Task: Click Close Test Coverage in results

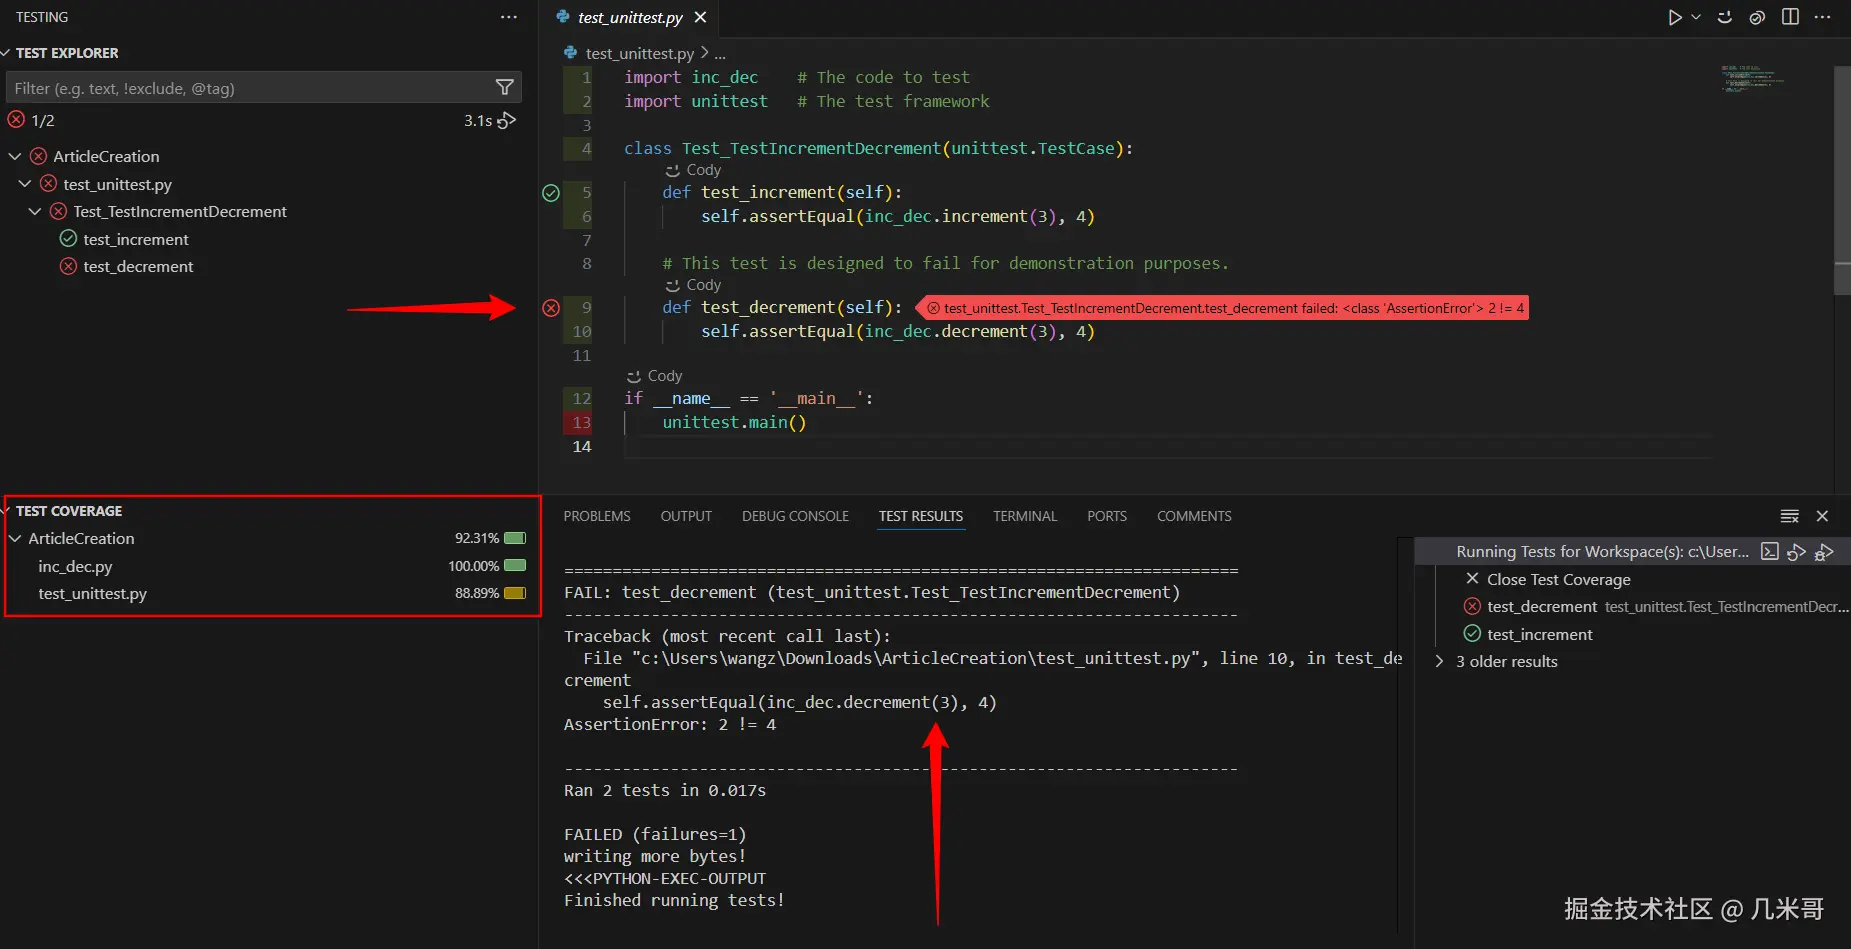Action: pos(1558,579)
